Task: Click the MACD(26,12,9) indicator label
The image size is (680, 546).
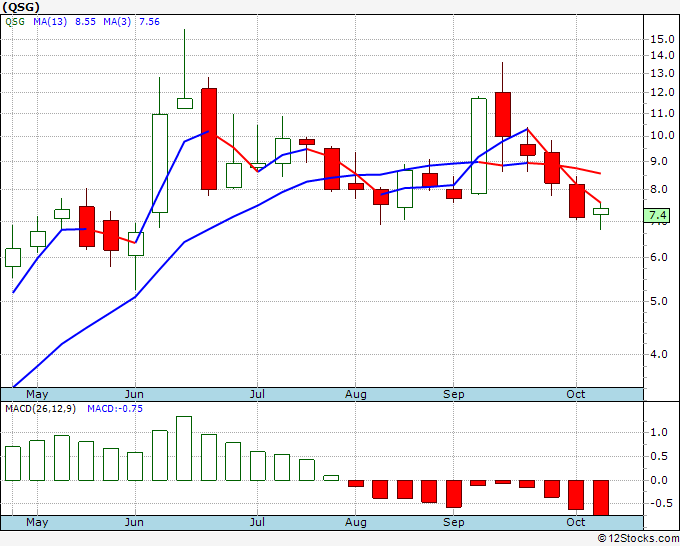Action: [x=40, y=409]
